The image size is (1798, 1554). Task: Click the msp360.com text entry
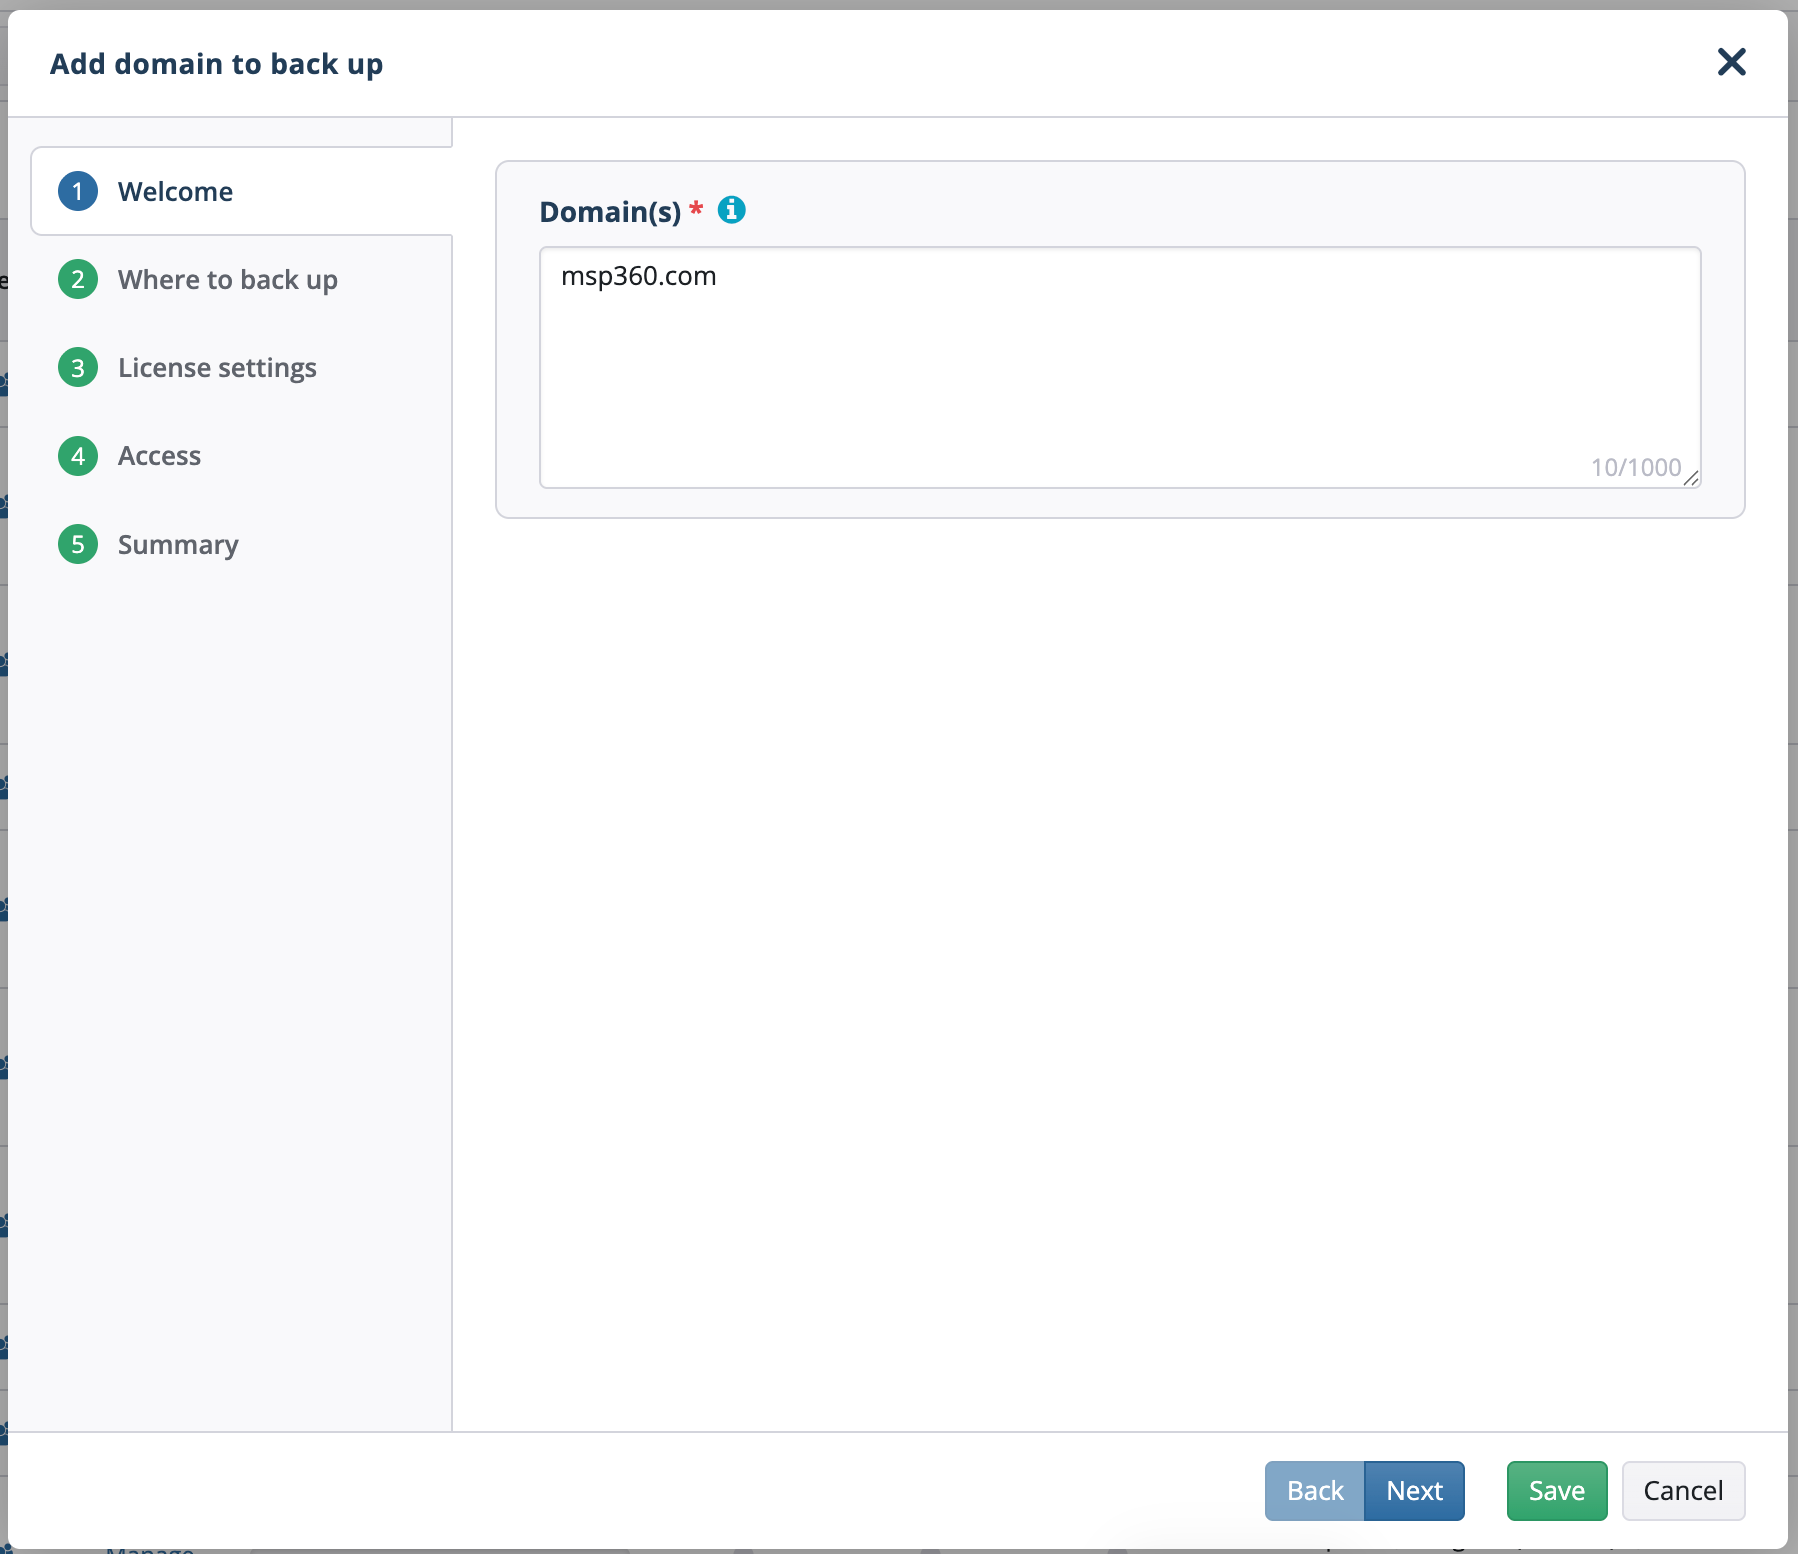[x=639, y=276]
